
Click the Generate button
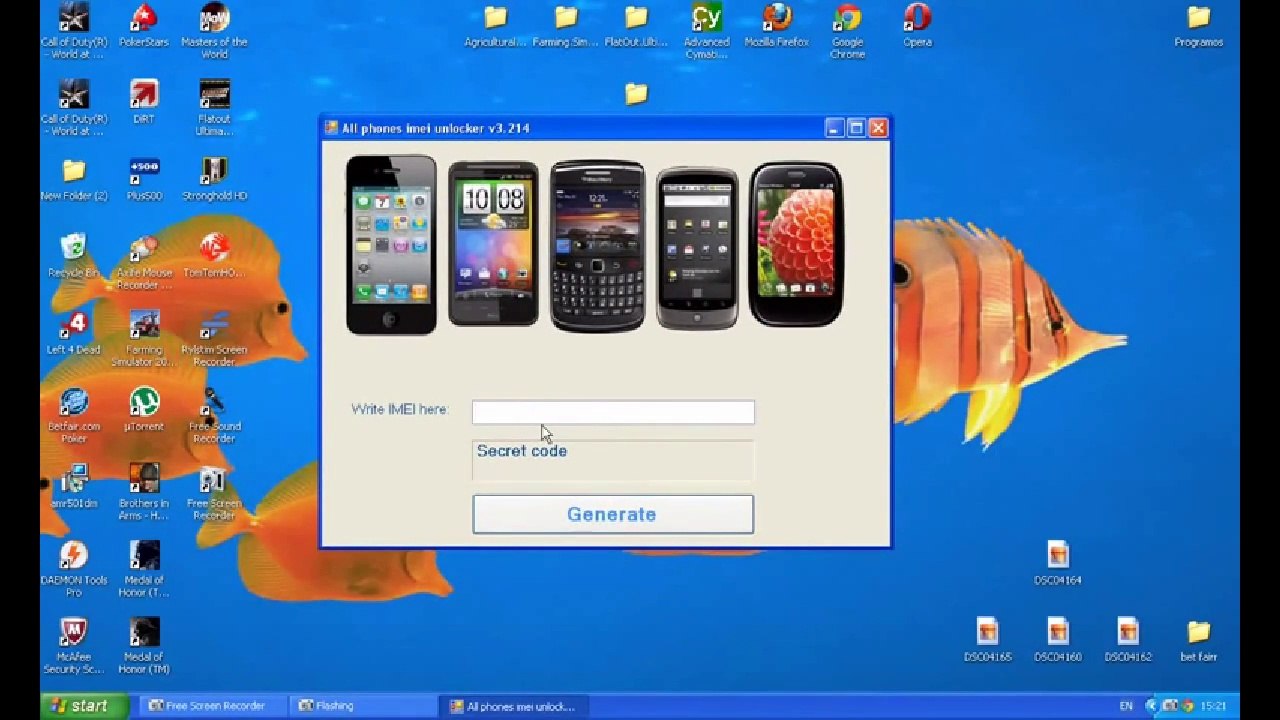613,514
